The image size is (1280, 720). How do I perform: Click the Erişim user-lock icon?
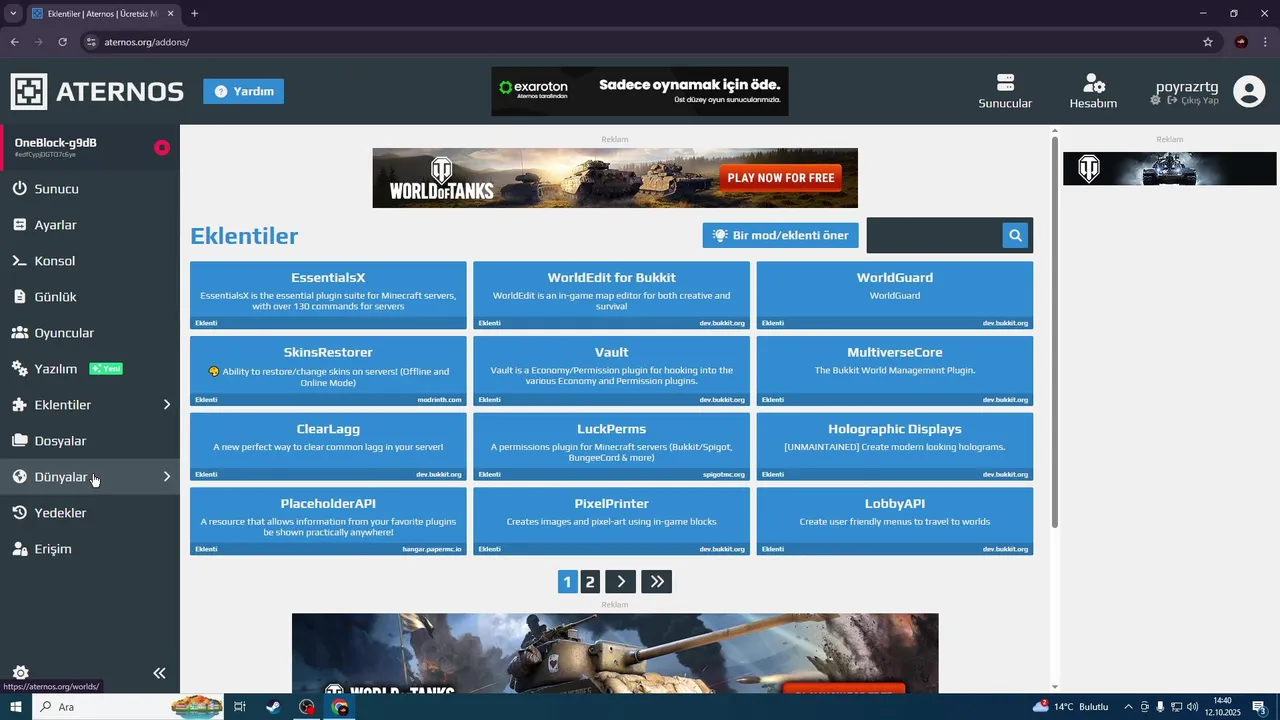pos(19,549)
